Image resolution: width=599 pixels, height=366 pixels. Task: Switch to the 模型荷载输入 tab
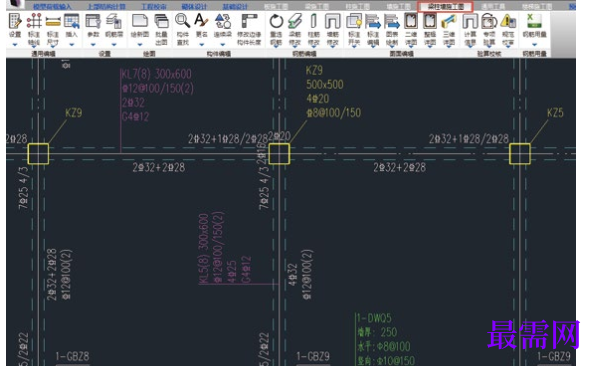(x=52, y=6)
